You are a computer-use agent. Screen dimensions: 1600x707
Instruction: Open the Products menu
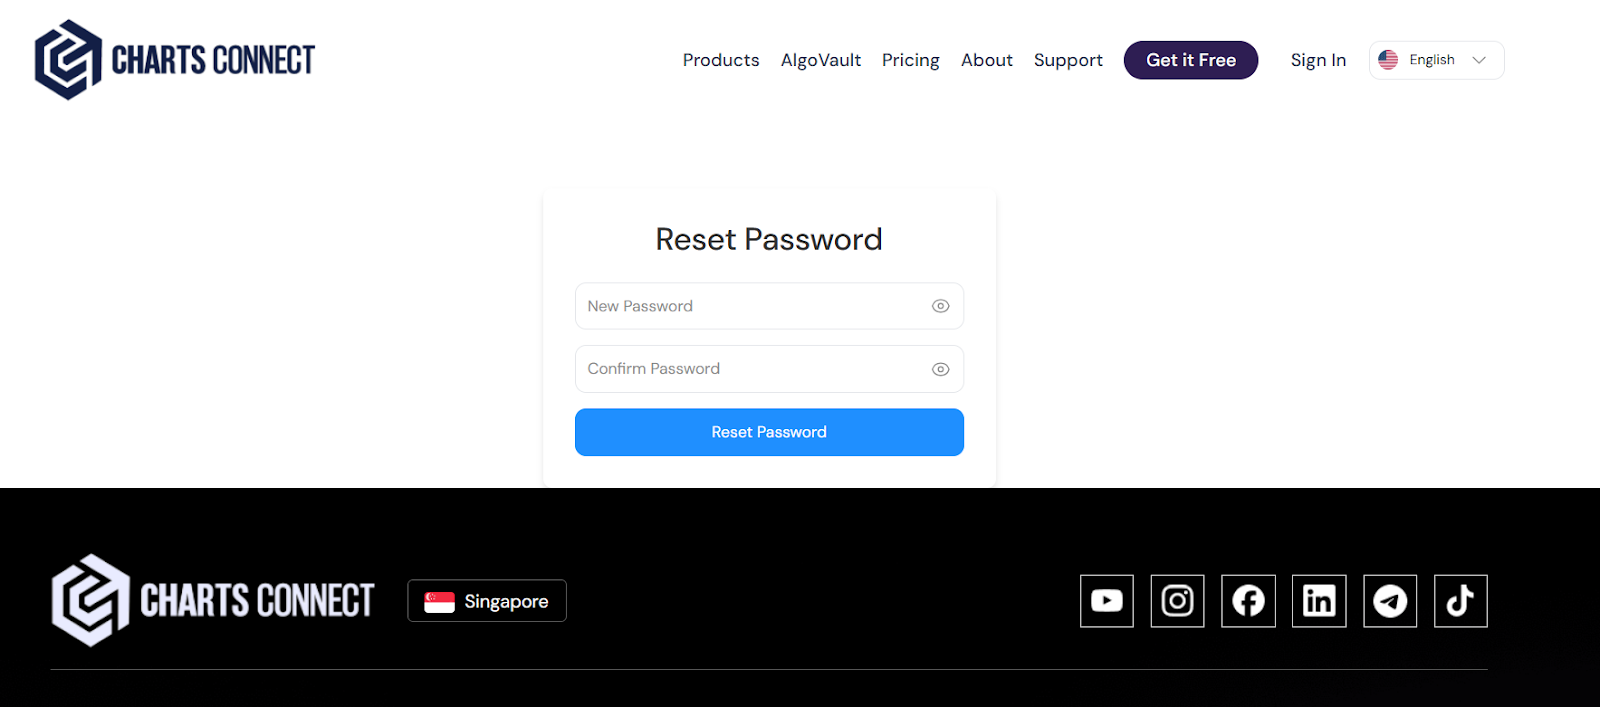721,60
